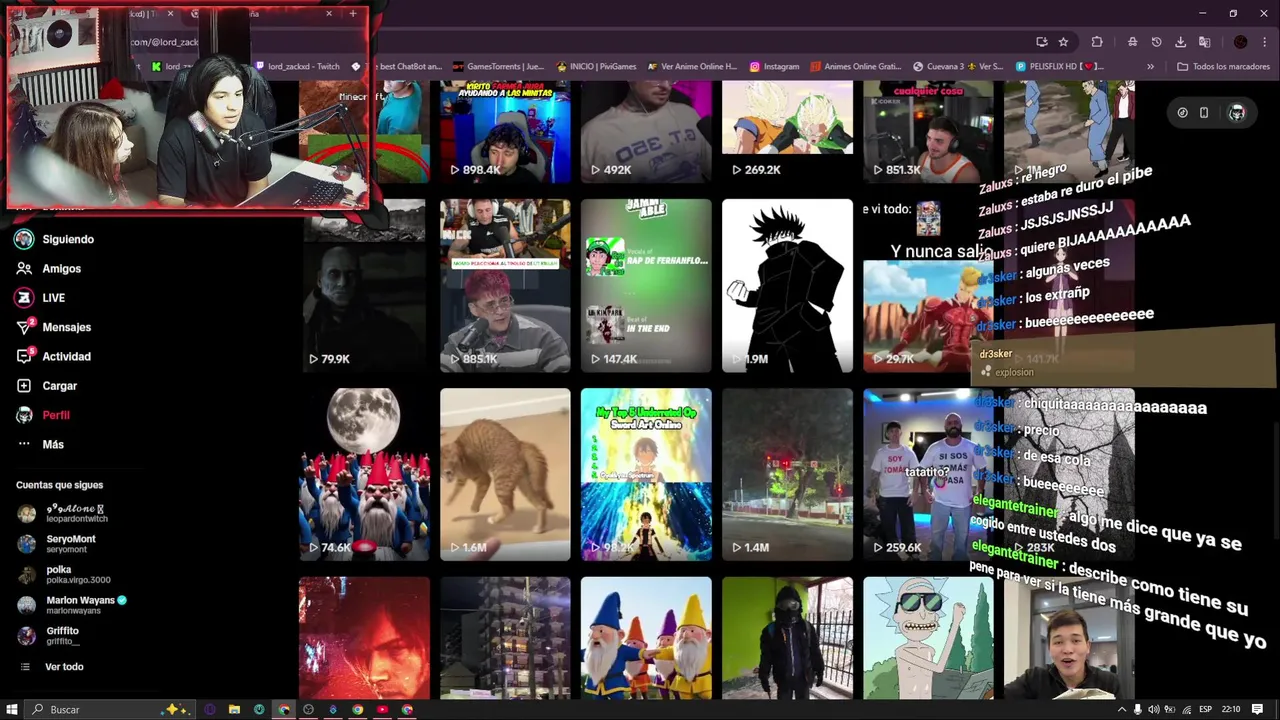Open Ver Anime Online bookmark
Image resolution: width=1280 pixels, height=720 pixels.
coord(691,66)
